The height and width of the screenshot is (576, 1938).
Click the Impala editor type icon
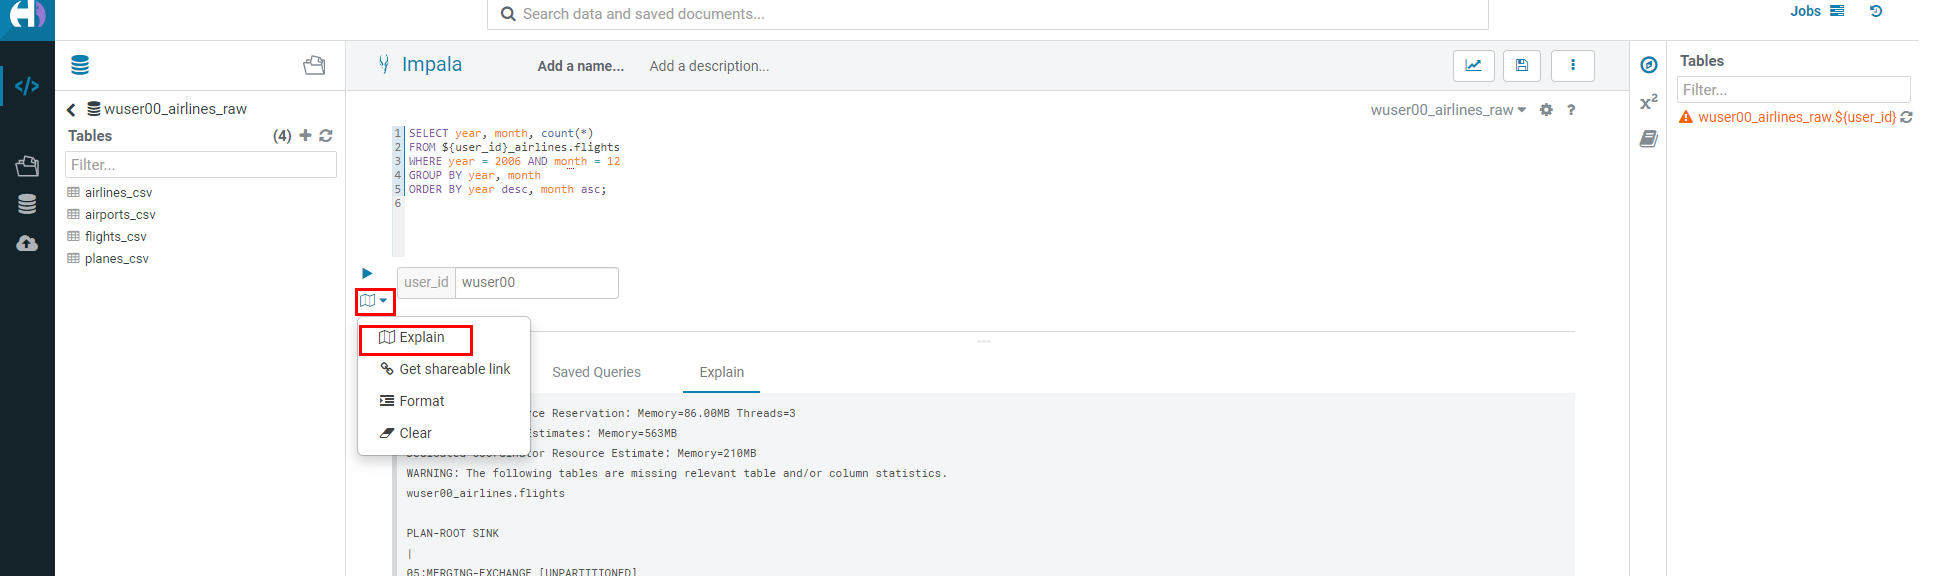(x=384, y=64)
